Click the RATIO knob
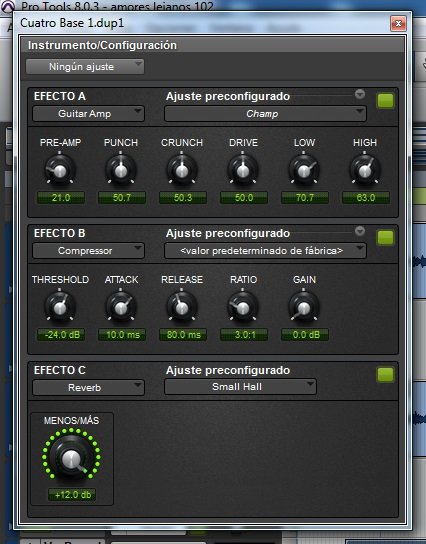Viewport: 426px width, 544px height. pyautogui.click(x=243, y=307)
